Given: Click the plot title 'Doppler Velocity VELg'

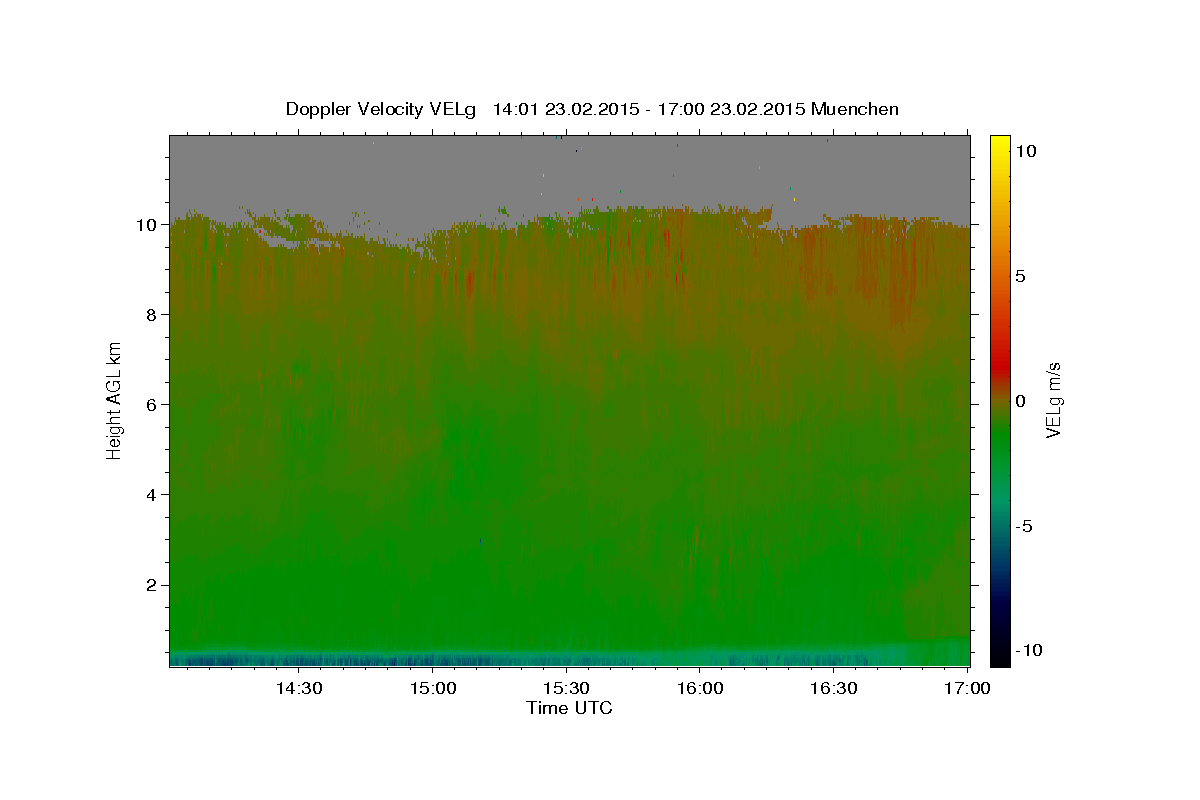Looking at the screenshot, I should point(381,109).
